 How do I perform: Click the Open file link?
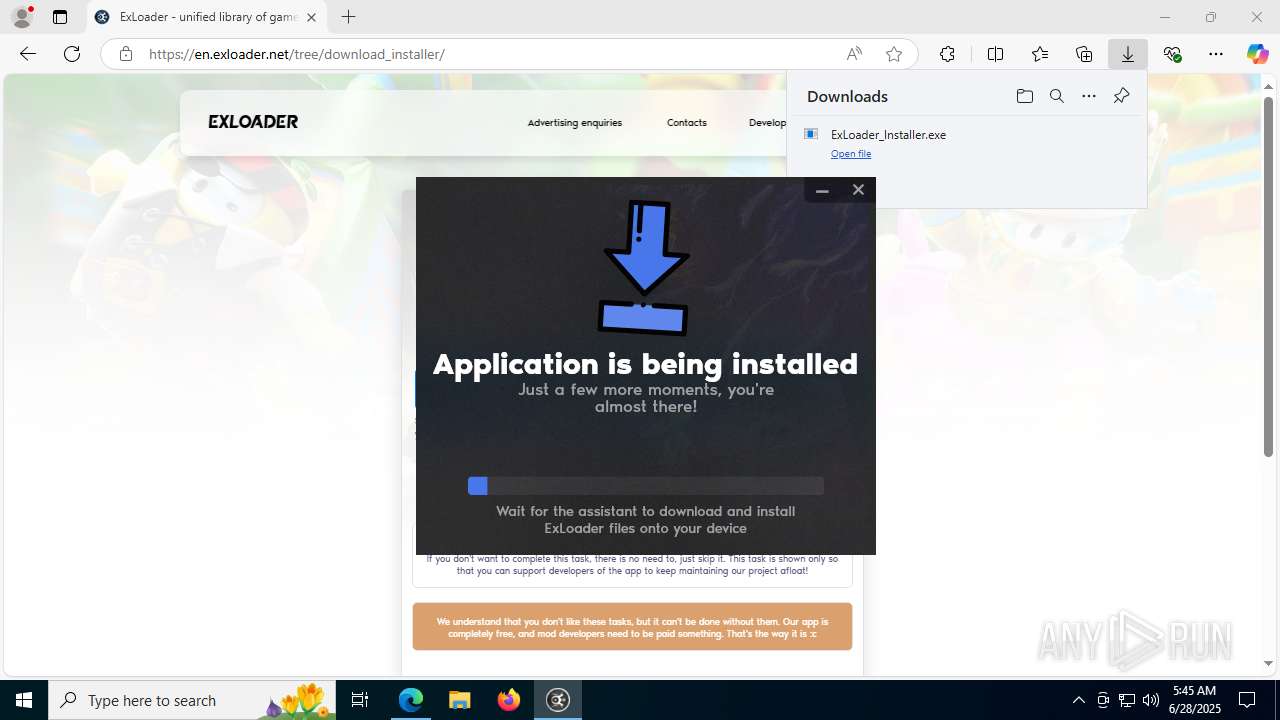point(851,154)
